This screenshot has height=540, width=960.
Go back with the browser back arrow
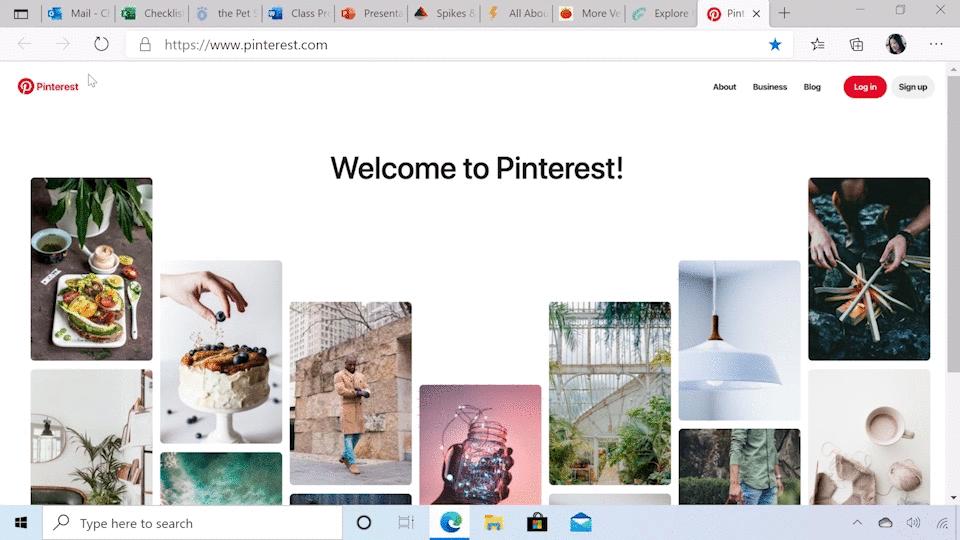pos(24,44)
